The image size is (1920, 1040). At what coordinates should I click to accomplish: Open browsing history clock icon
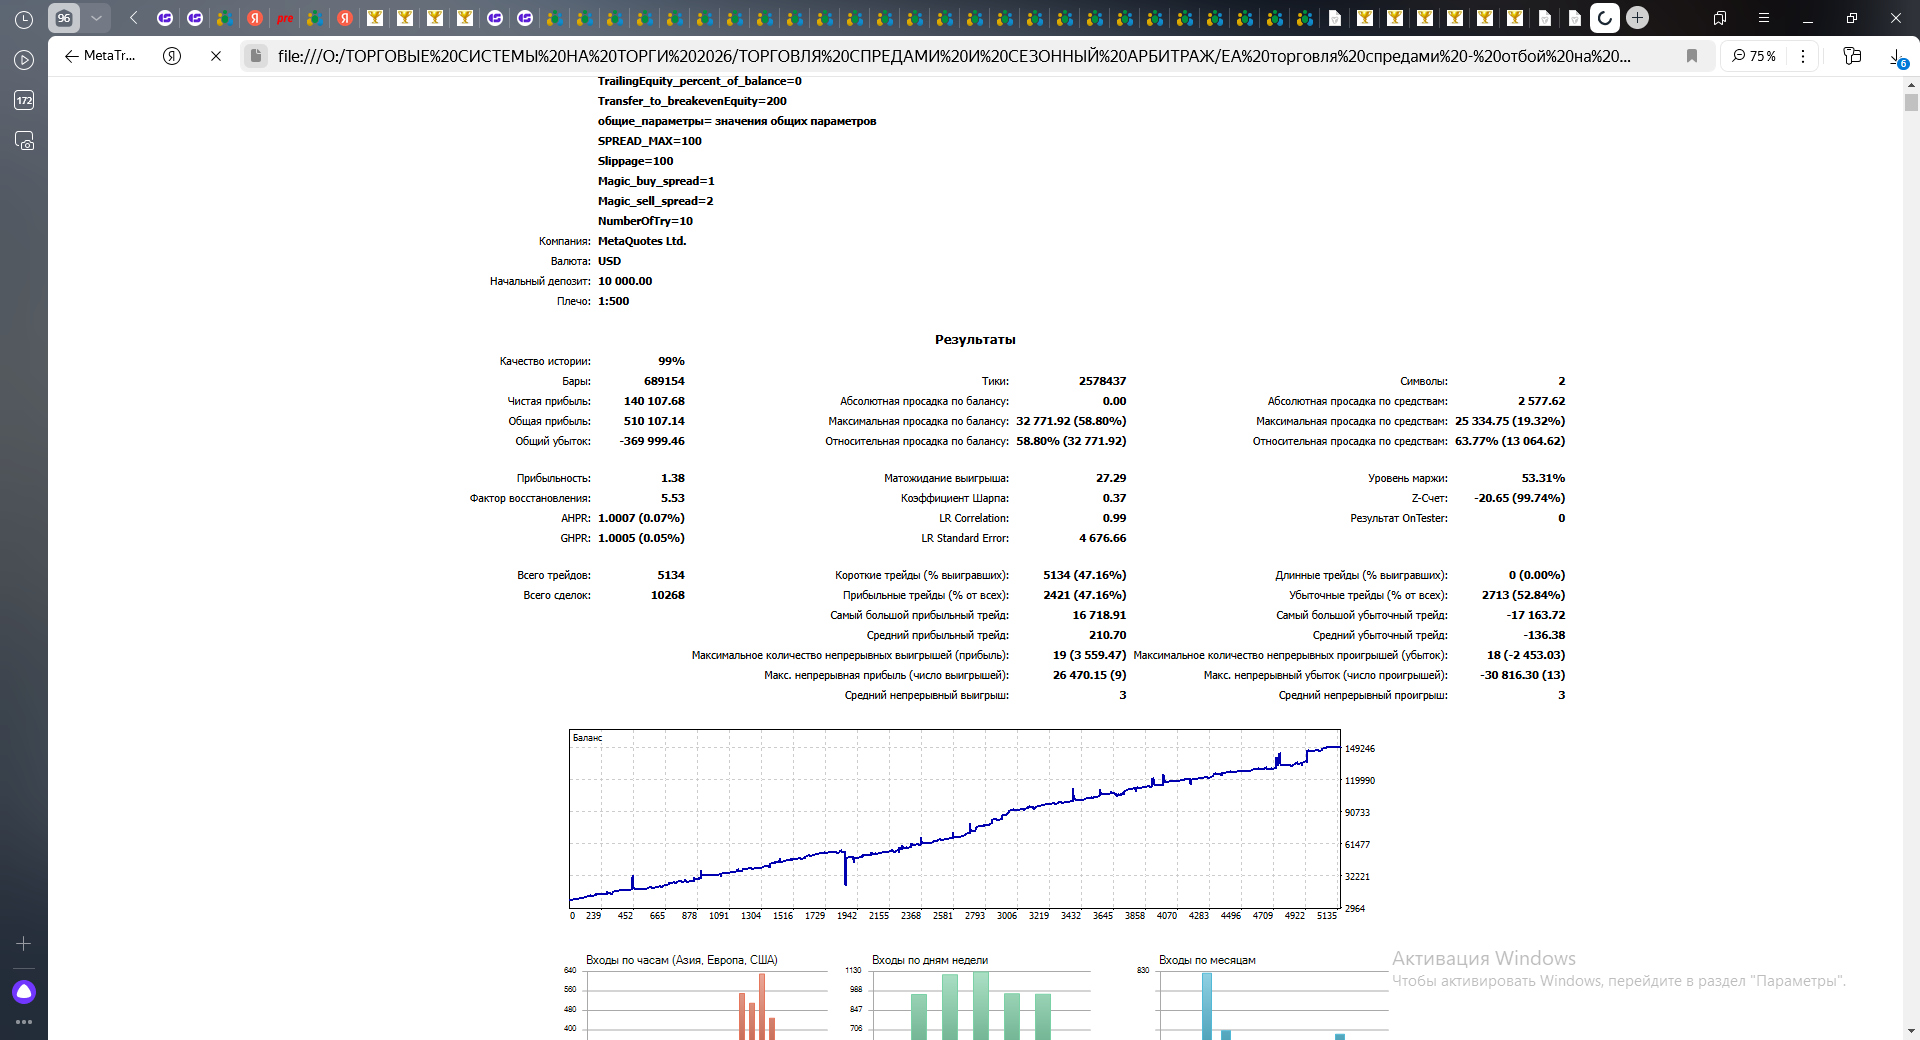pyautogui.click(x=24, y=19)
